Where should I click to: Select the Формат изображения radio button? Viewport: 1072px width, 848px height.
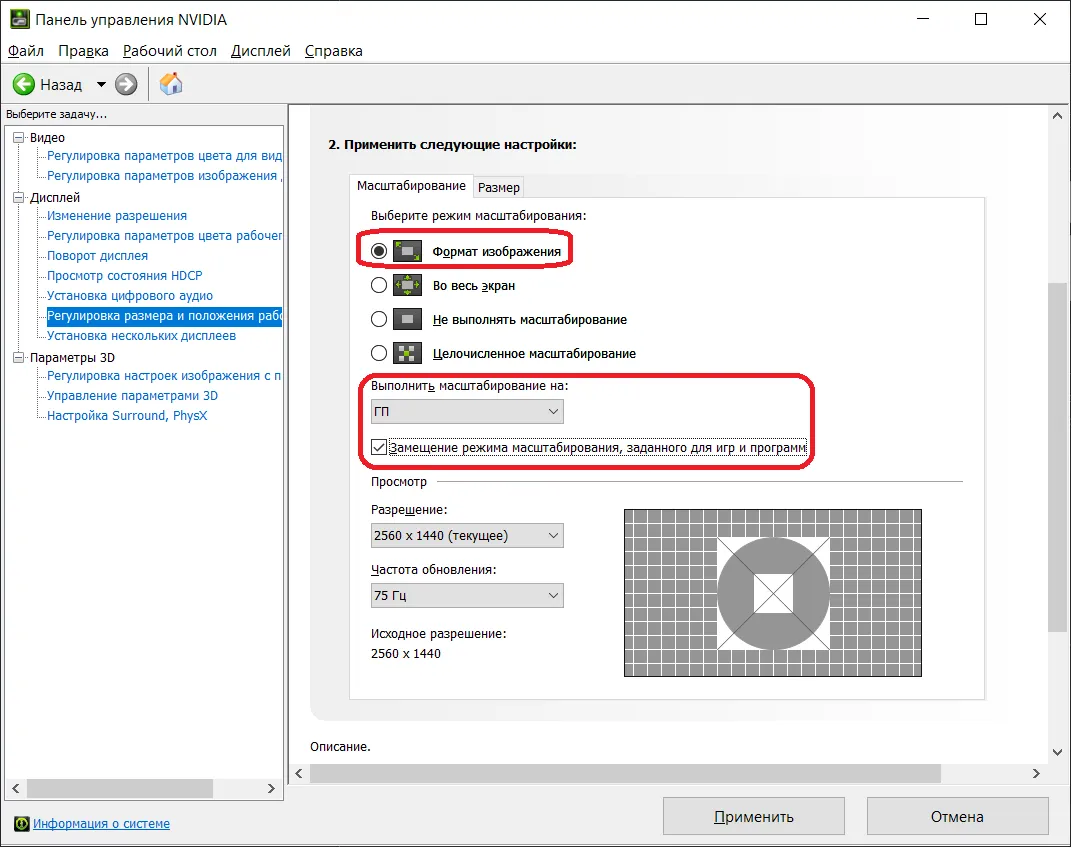point(379,252)
